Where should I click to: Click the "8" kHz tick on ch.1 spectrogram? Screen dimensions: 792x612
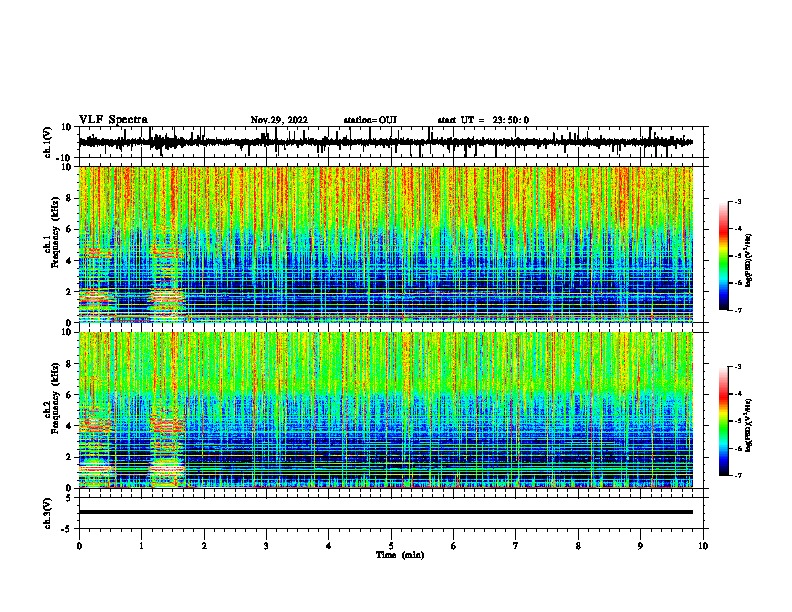(x=69, y=198)
